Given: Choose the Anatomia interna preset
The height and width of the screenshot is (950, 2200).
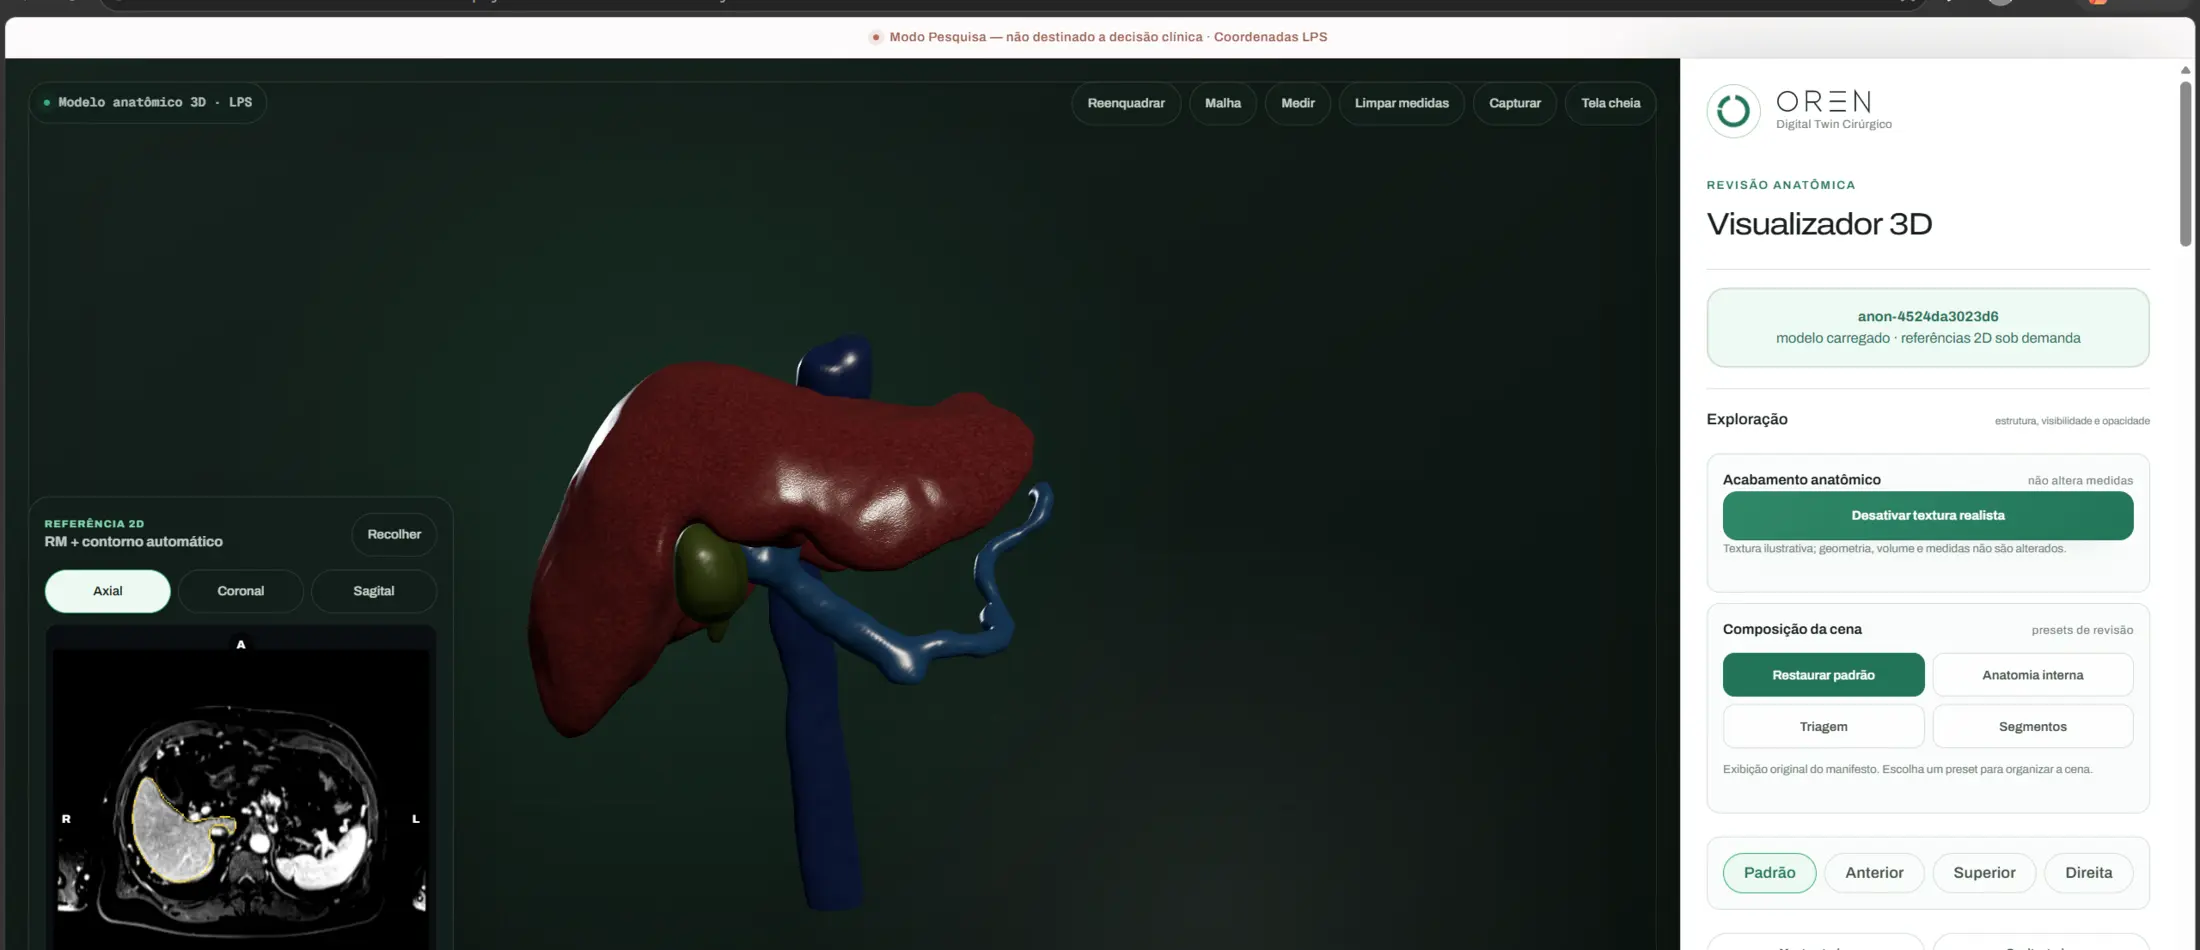Looking at the screenshot, I should (x=2032, y=675).
